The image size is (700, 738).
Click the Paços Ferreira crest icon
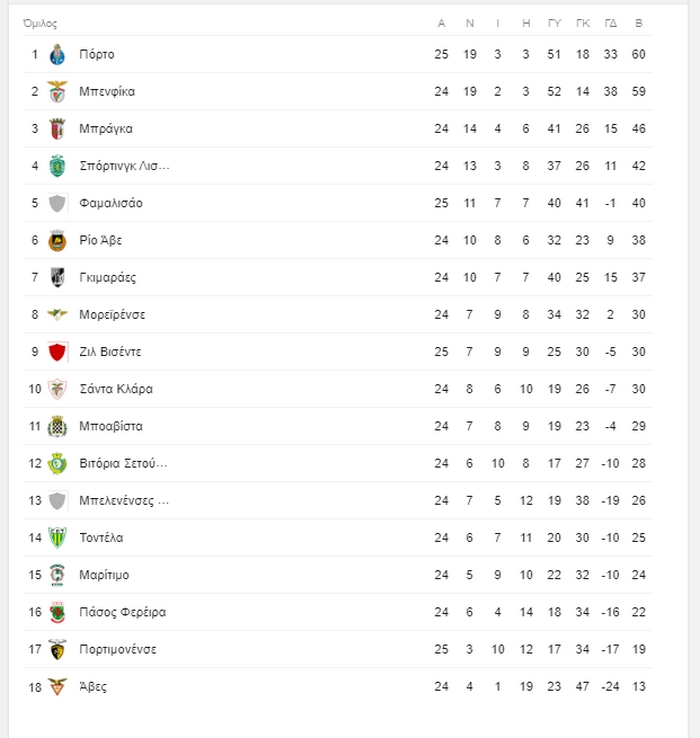point(57,612)
